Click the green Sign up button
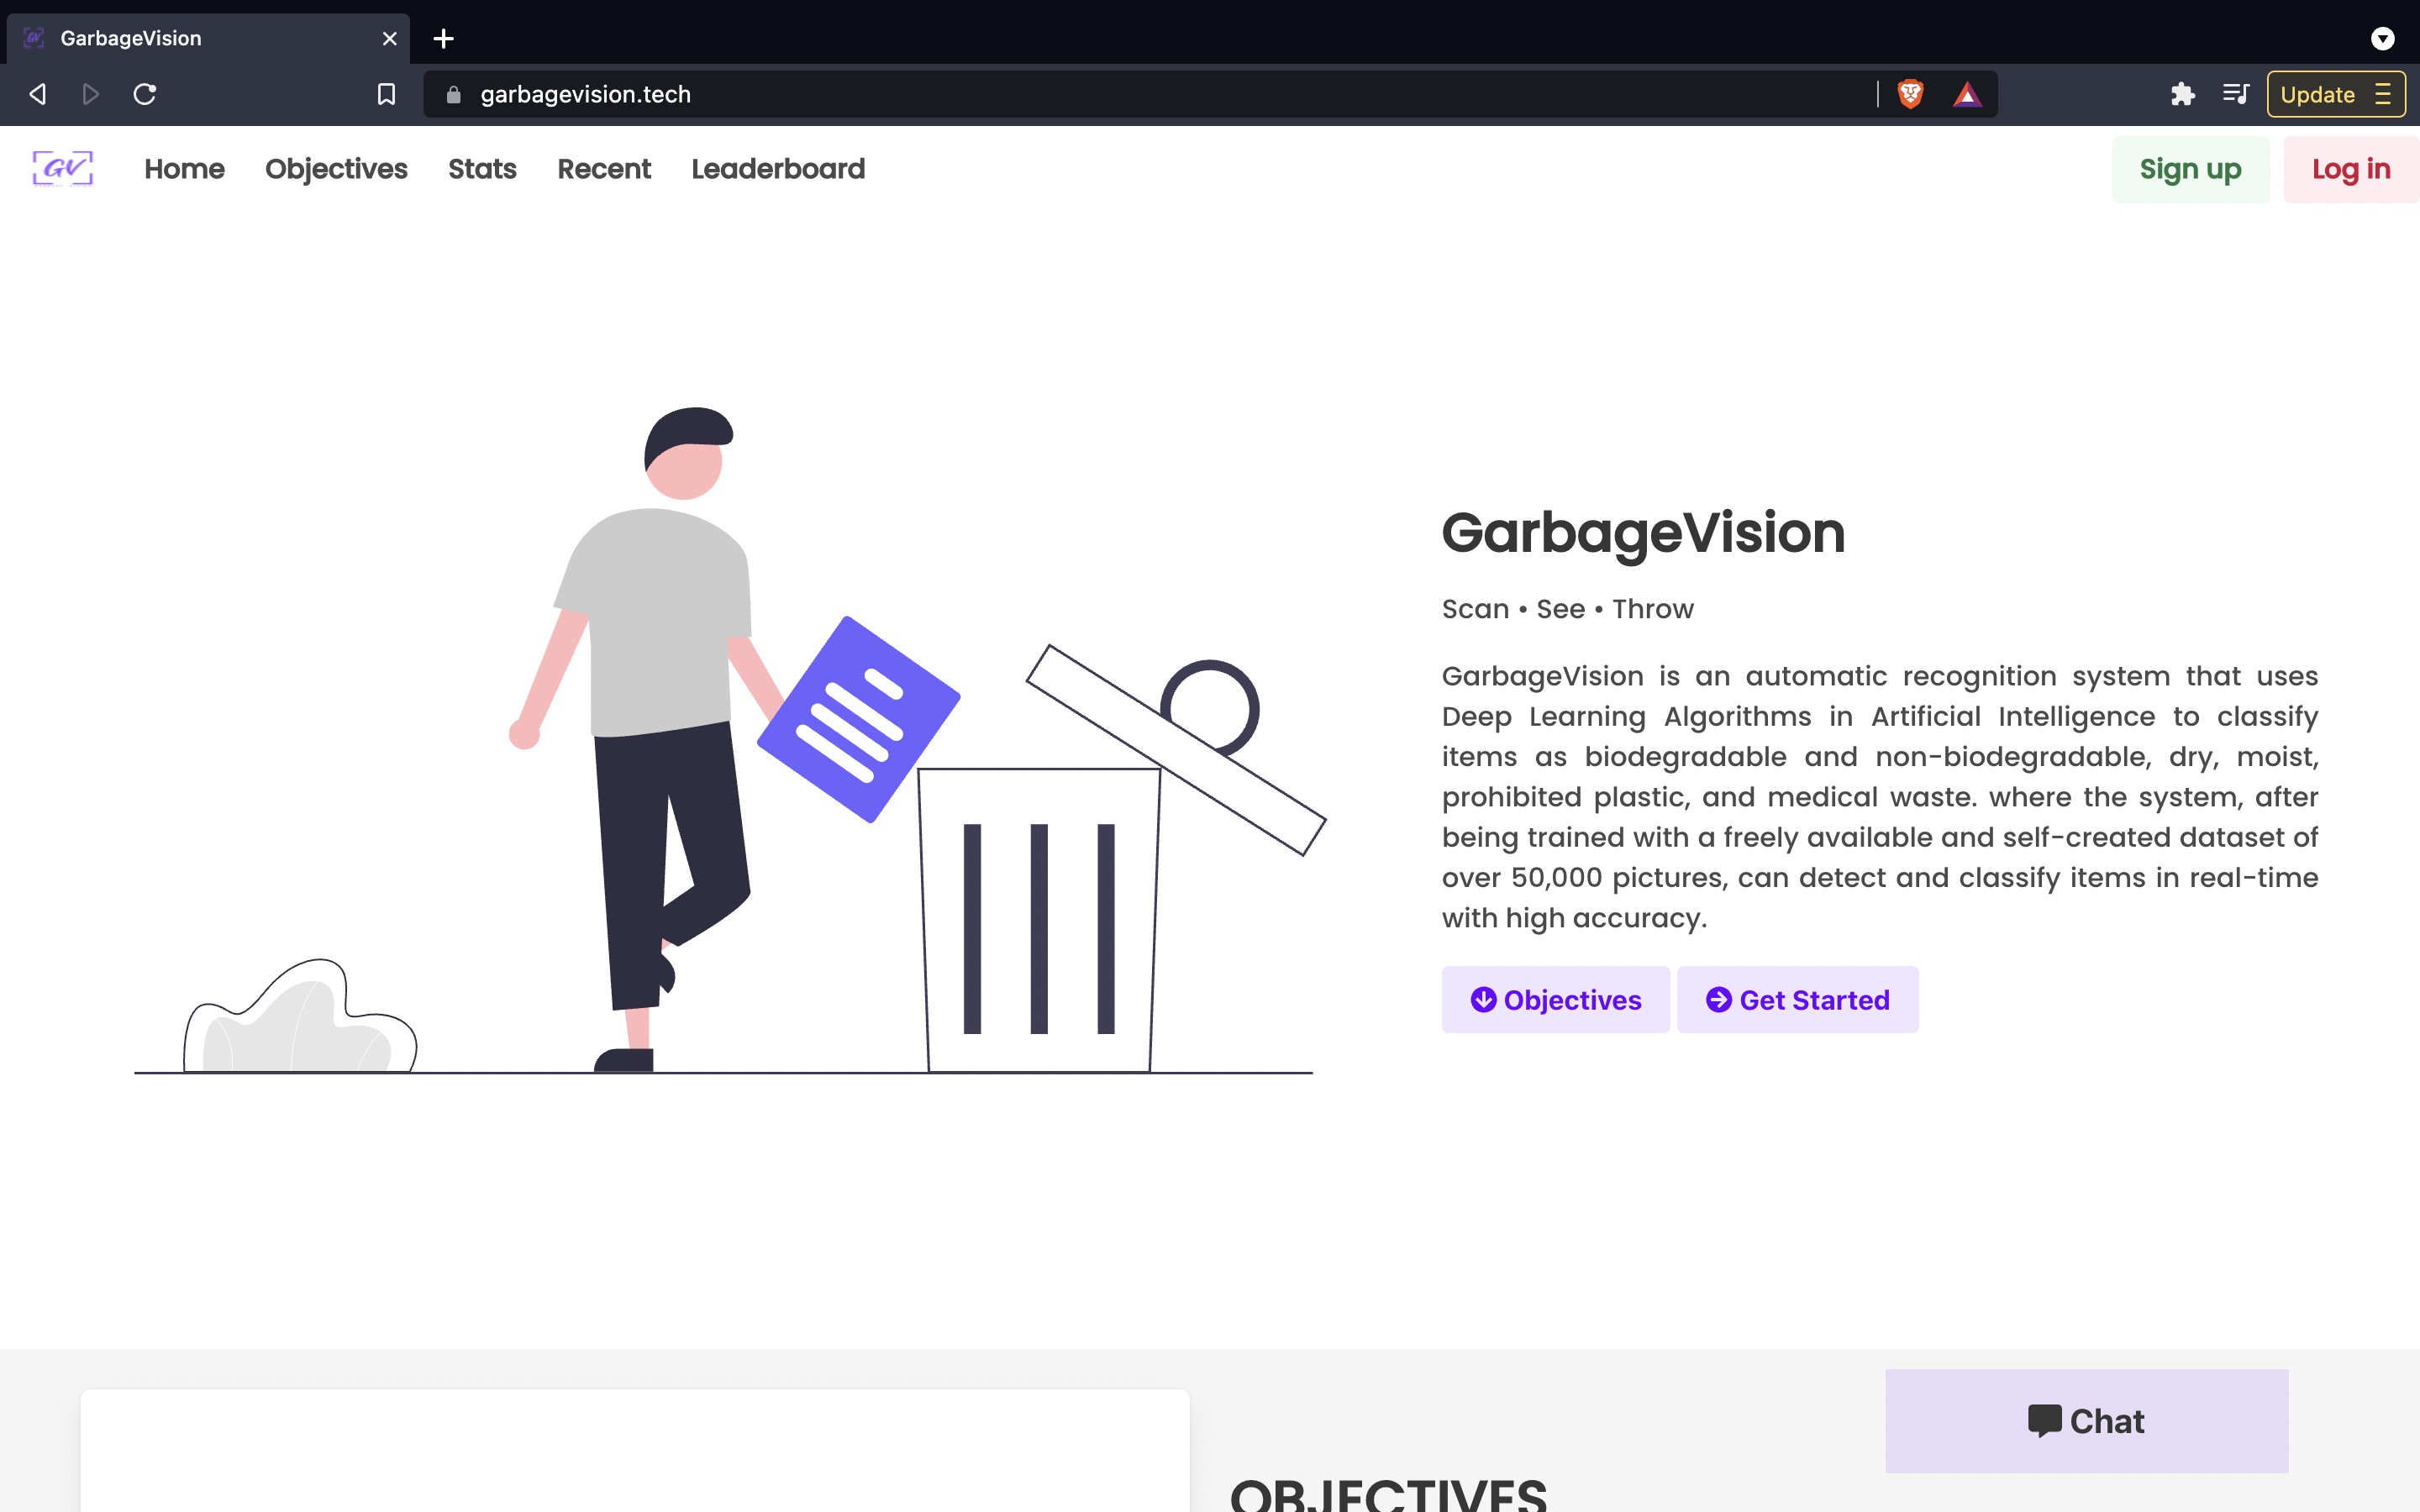The height and width of the screenshot is (1512, 2420). [x=2190, y=169]
